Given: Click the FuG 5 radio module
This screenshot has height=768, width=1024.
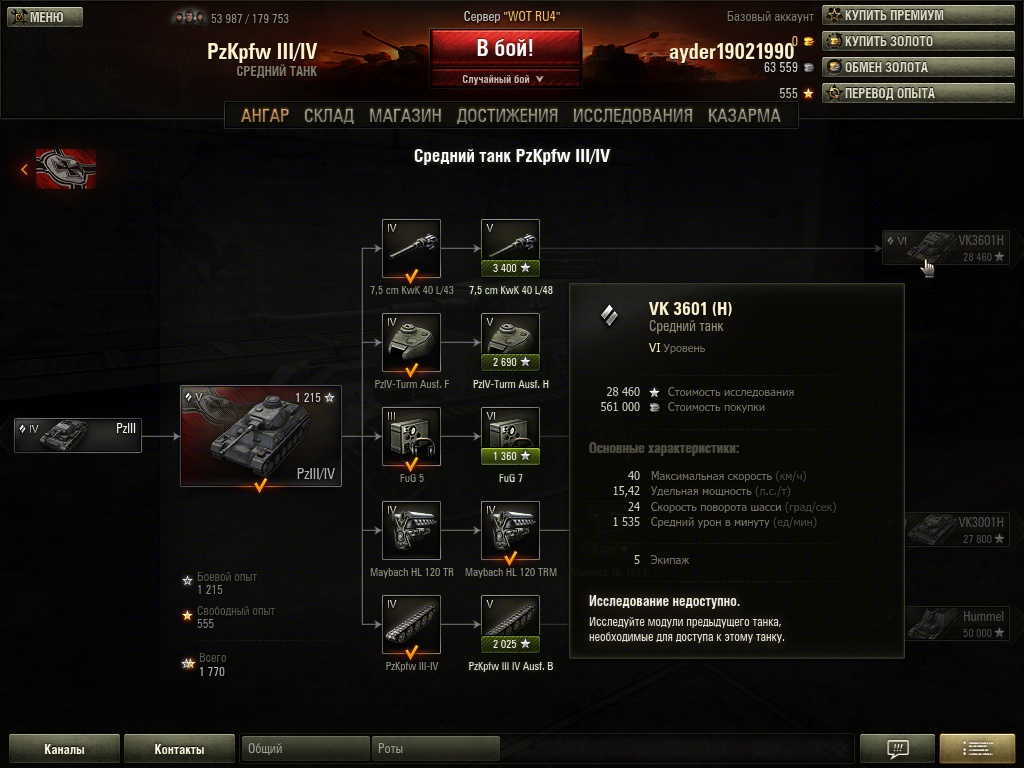Looking at the screenshot, I should (411, 436).
